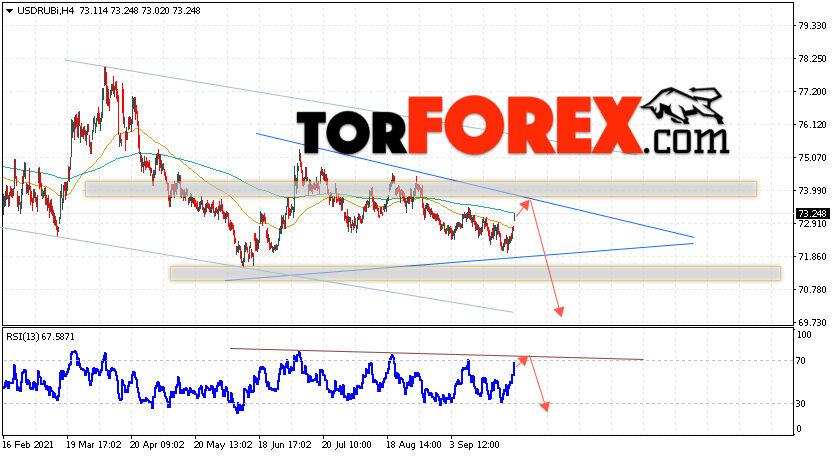Click the RSI scale value 30
The width and height of the screenshot is (834, 456).
coord(800,404)
